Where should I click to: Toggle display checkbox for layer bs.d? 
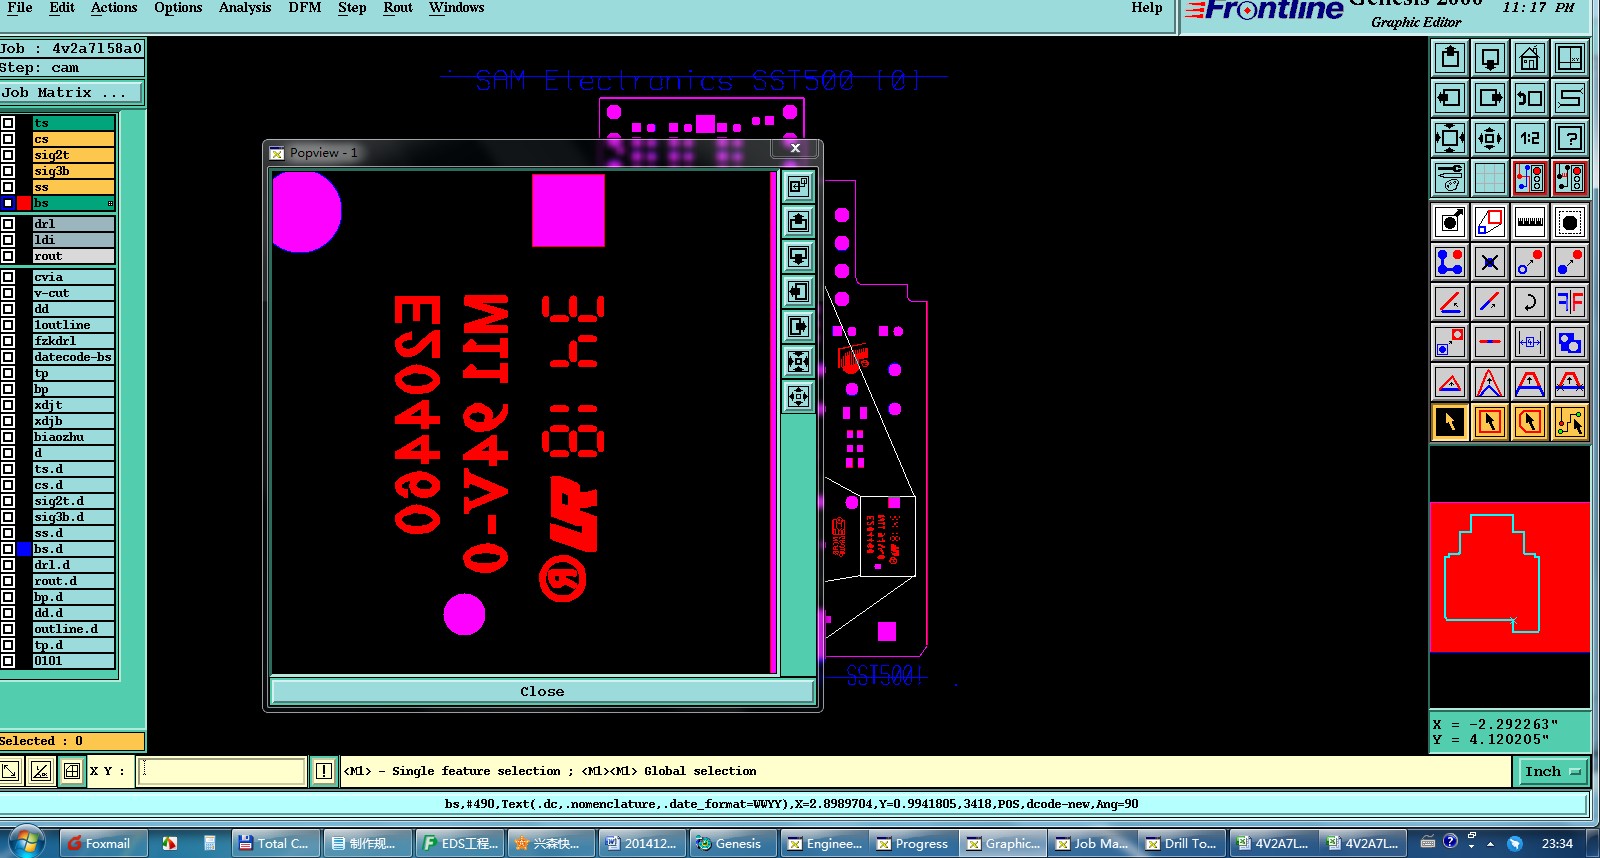point(8,549)
